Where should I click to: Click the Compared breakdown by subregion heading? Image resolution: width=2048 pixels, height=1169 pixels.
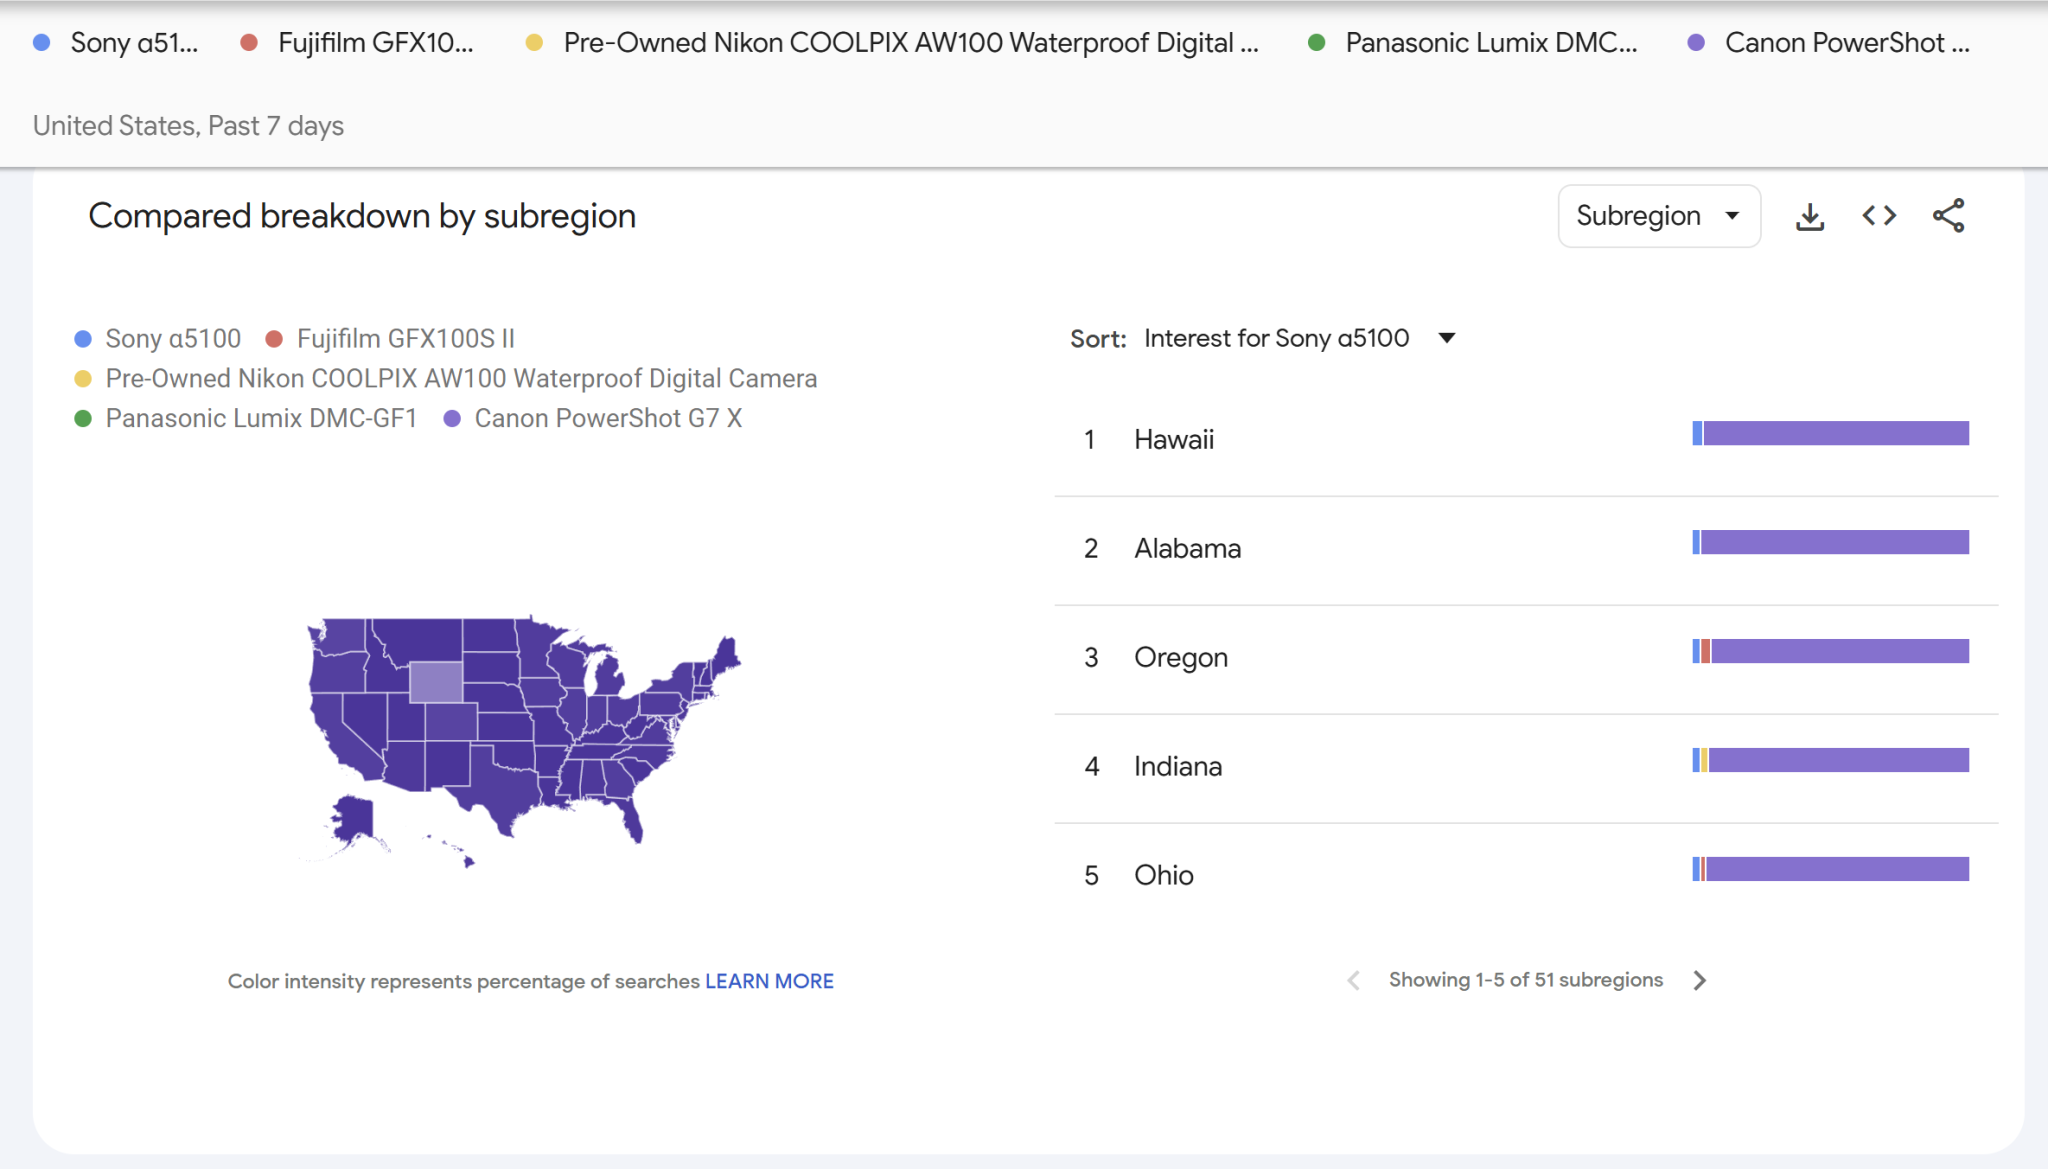click(362, 216)
